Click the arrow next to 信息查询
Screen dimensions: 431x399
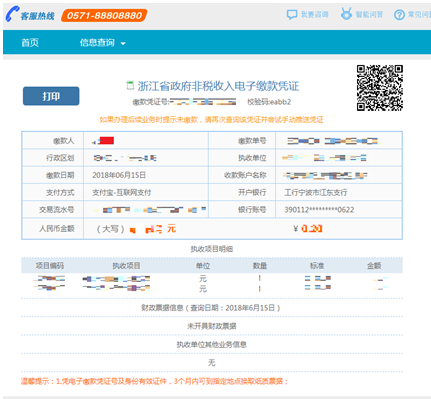coord(123,44)
